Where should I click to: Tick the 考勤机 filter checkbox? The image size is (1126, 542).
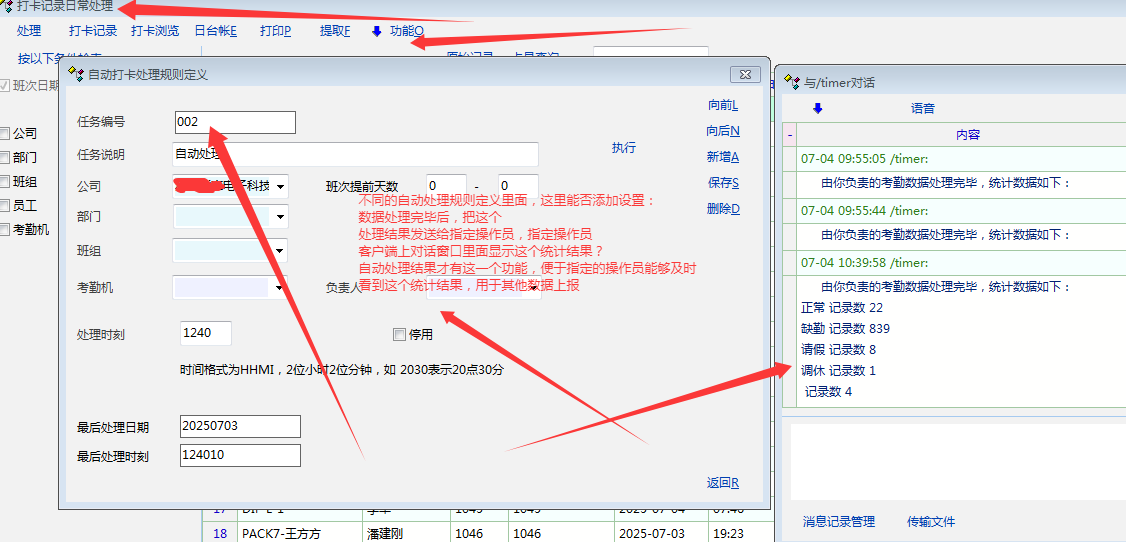coord(6,230)
